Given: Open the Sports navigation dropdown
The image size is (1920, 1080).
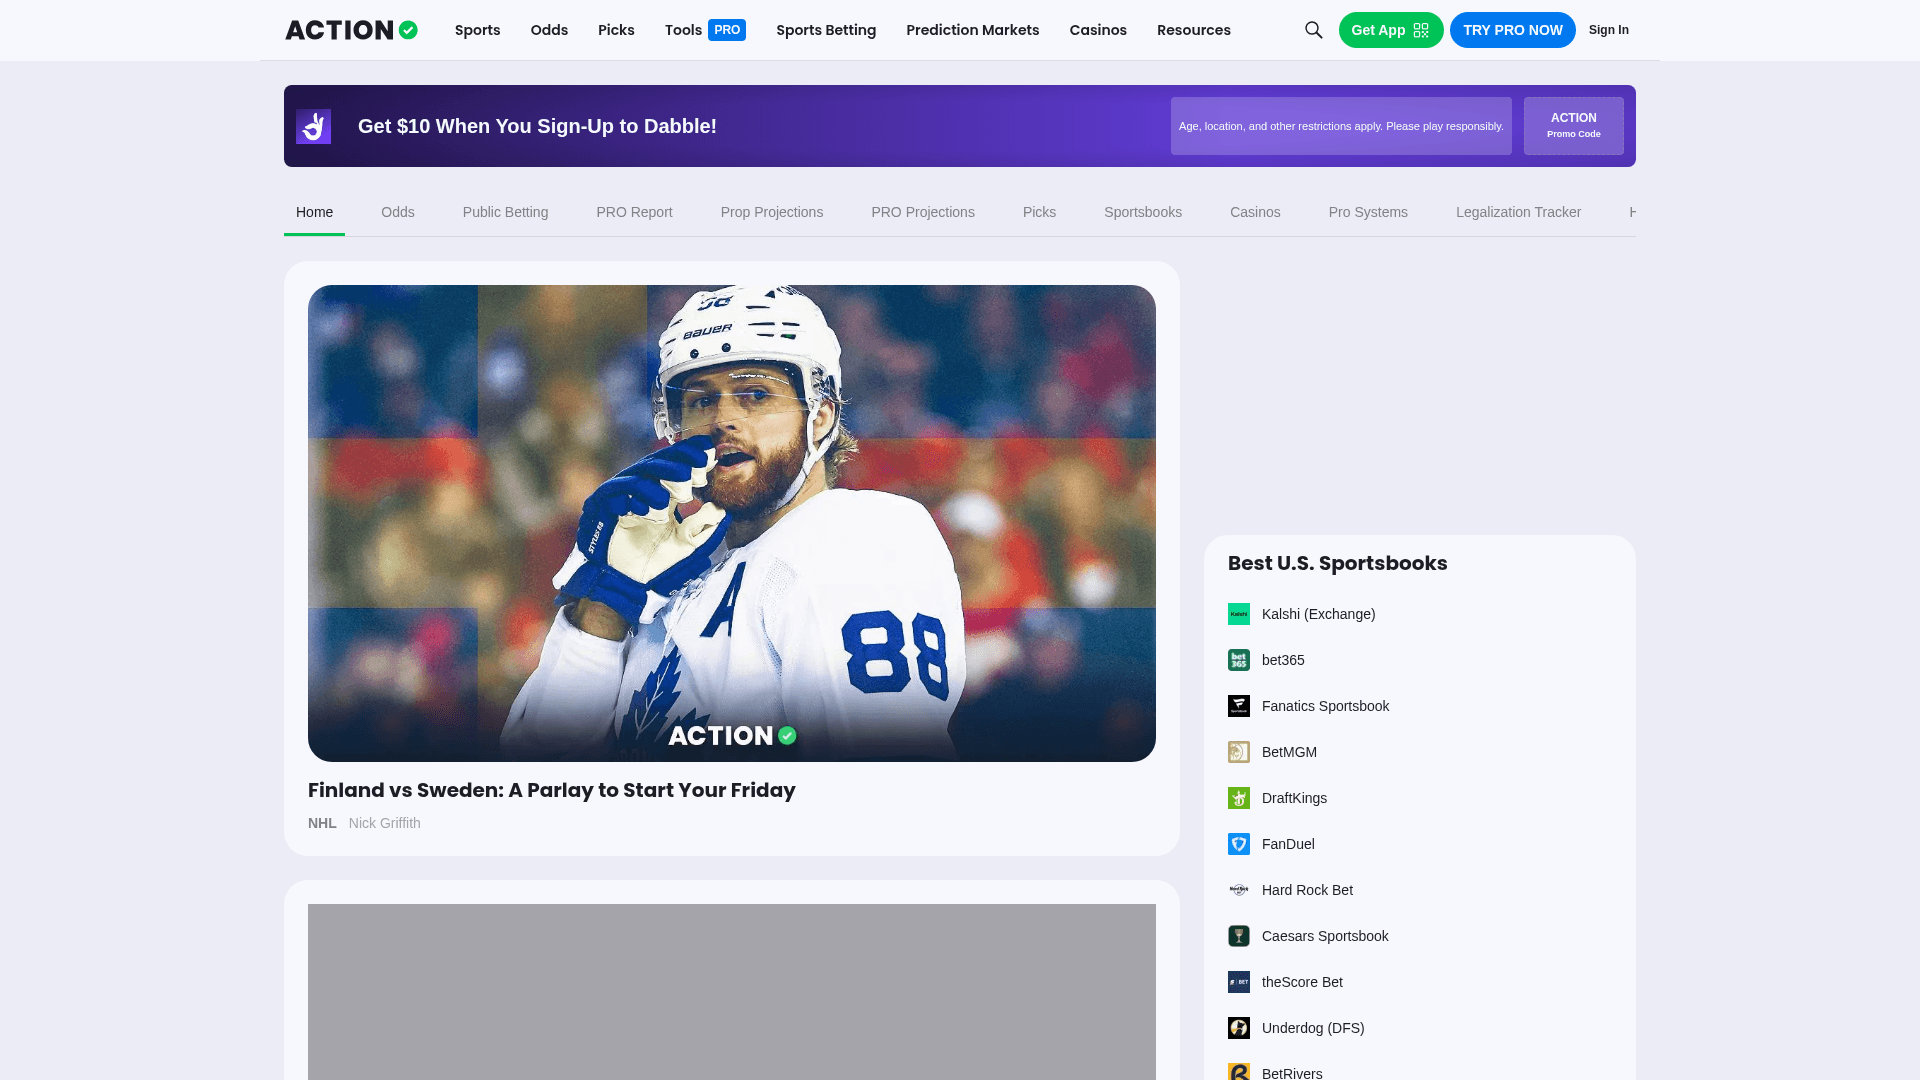Looking at the screenshot, I should point(477,30).
